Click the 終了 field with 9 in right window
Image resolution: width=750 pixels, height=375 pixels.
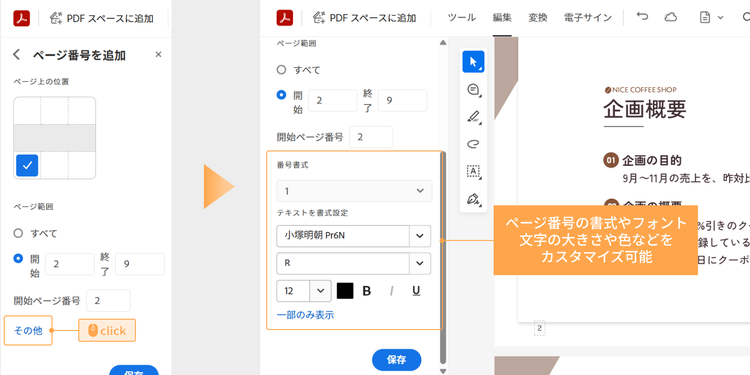[x=402, y=100]
